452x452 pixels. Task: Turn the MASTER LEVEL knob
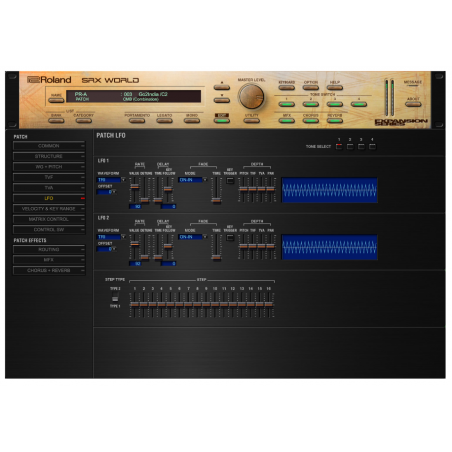pos(251,97)
